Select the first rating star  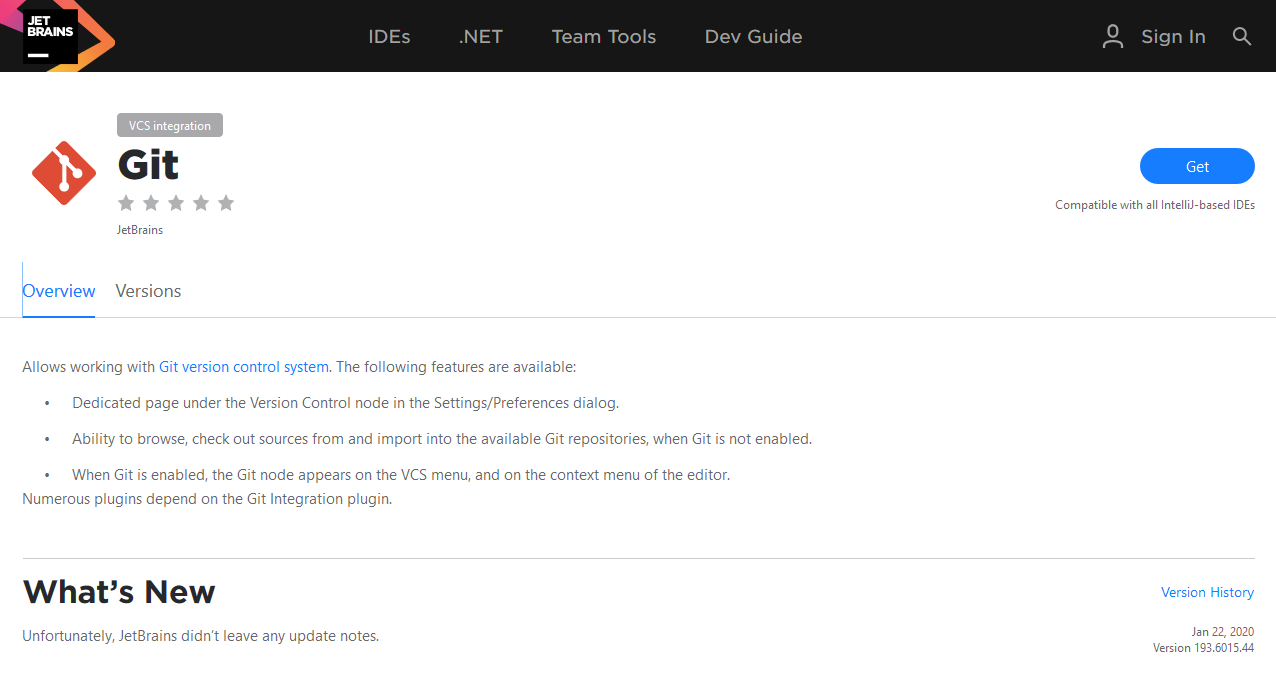126,203
